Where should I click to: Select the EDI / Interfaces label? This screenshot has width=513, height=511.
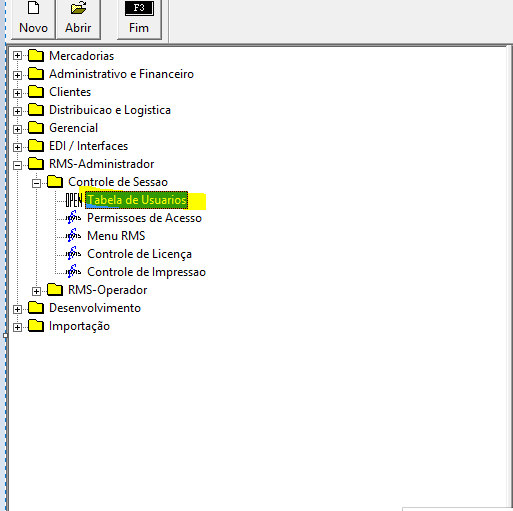[88, 146]
